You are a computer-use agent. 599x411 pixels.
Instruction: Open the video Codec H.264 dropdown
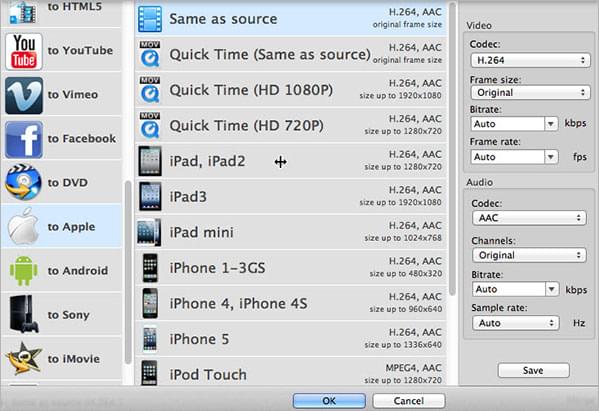click(530, 60)
